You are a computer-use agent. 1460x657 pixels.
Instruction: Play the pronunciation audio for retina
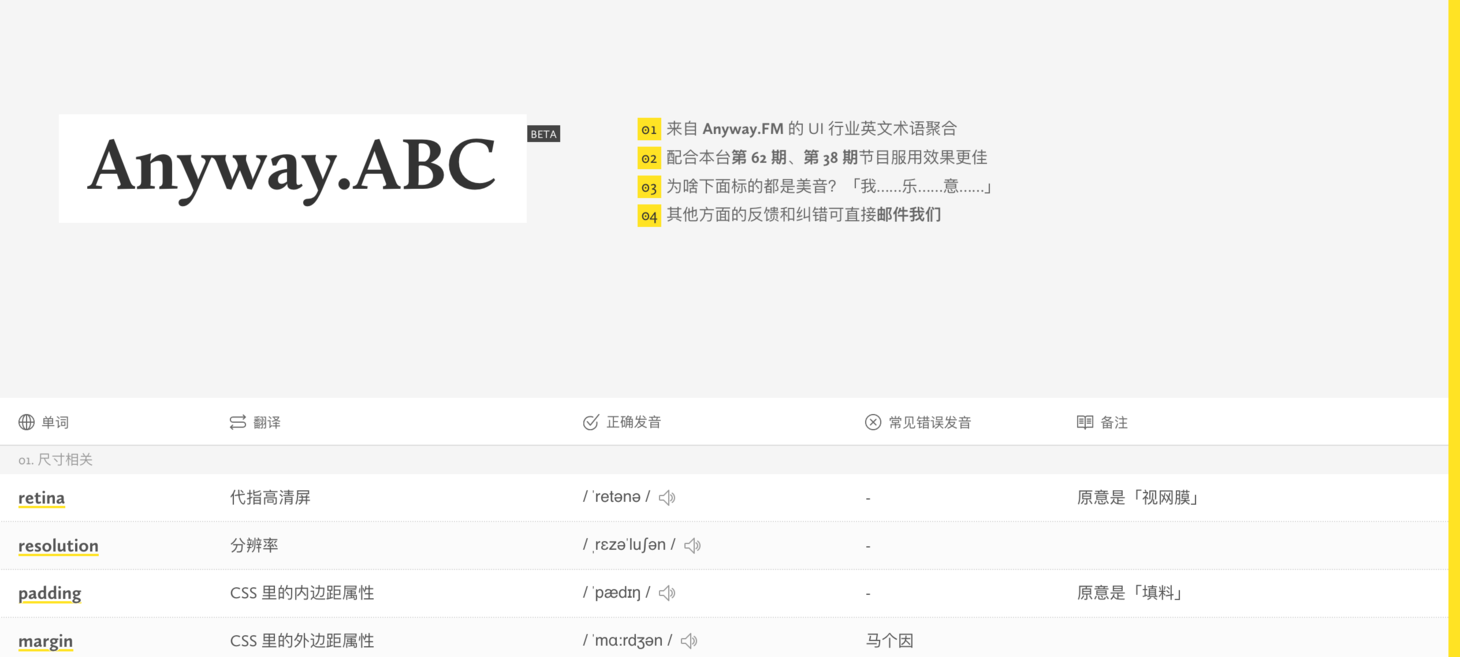667,498
